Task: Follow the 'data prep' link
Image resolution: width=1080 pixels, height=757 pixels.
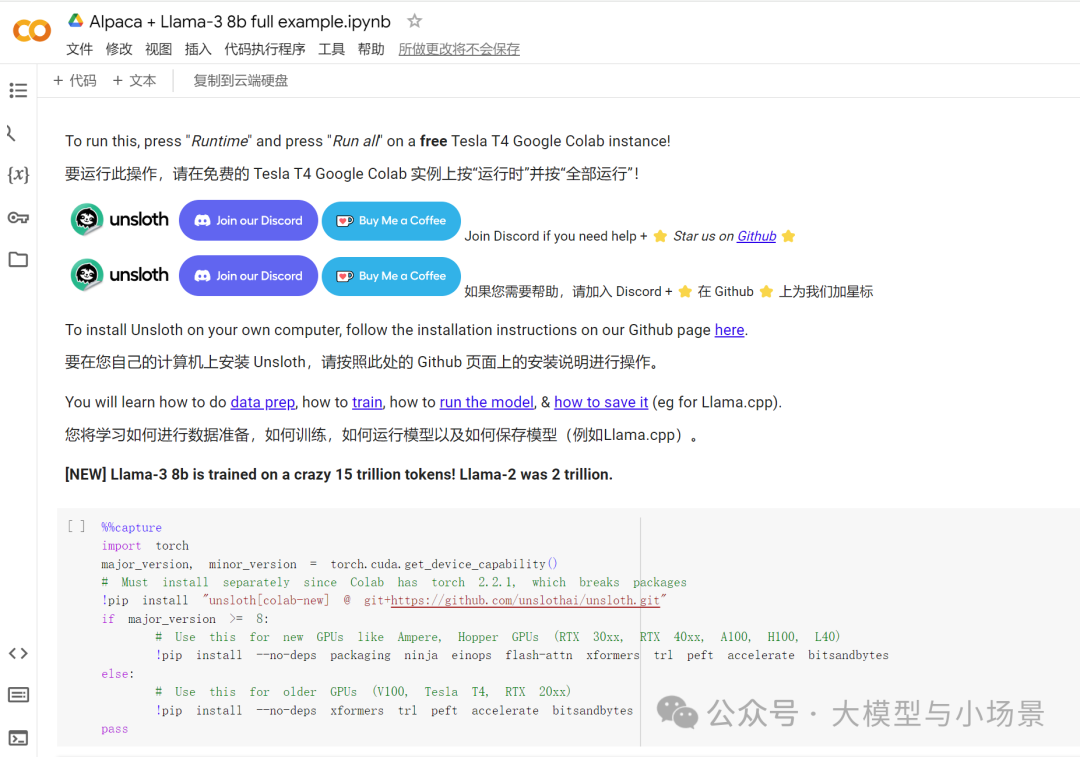Action: [x=262, y=402]
